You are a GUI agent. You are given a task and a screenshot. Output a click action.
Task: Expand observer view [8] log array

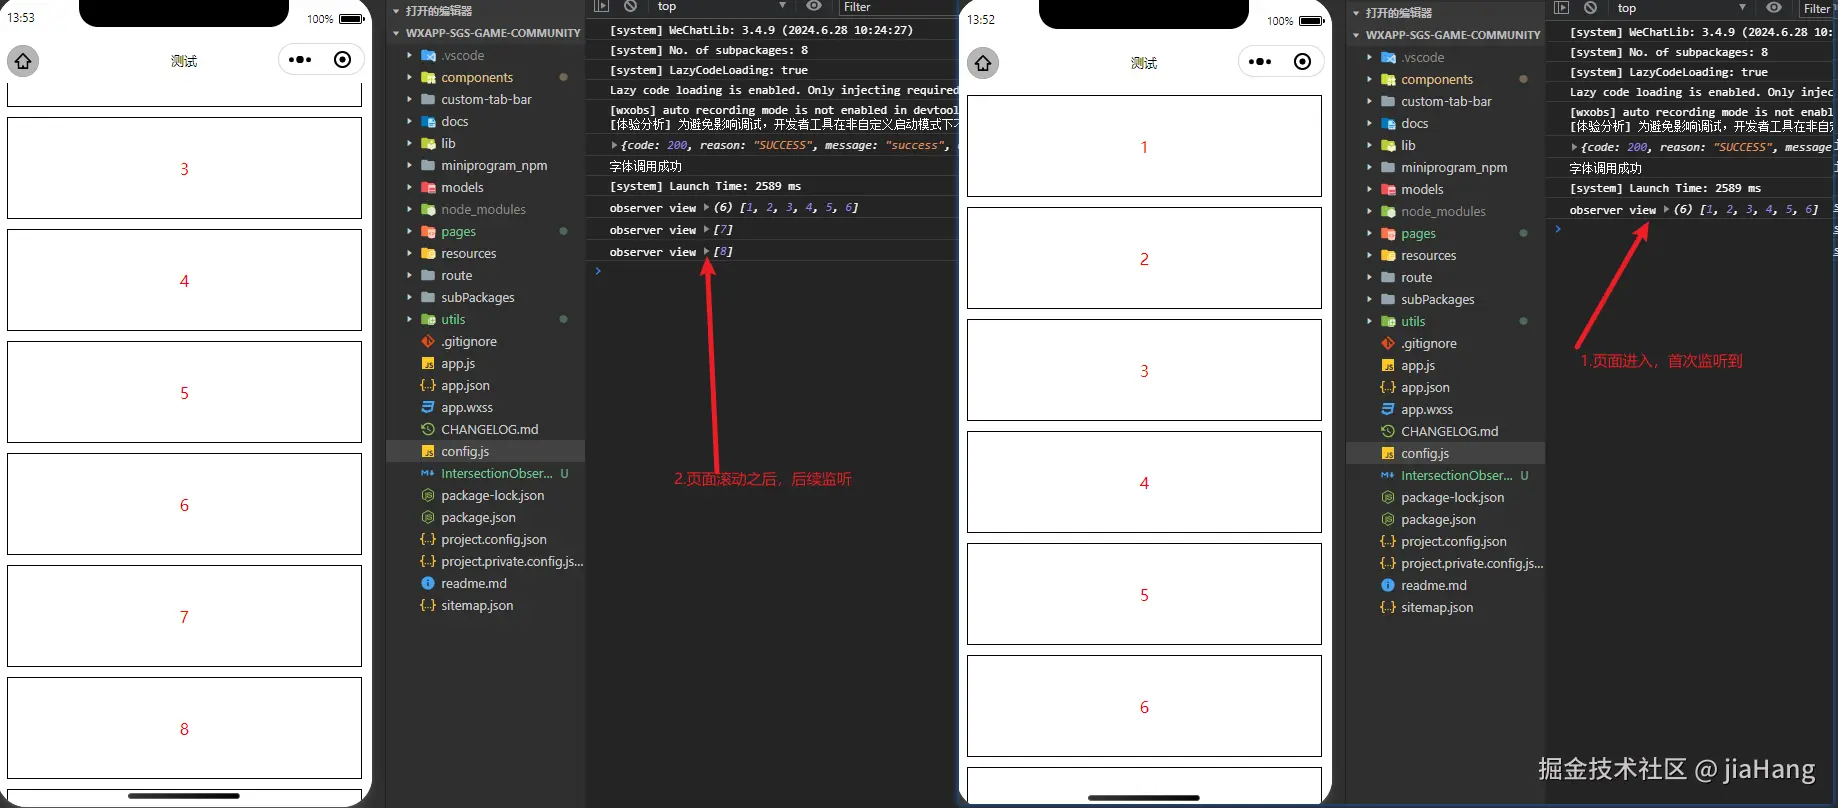(706, 252)
